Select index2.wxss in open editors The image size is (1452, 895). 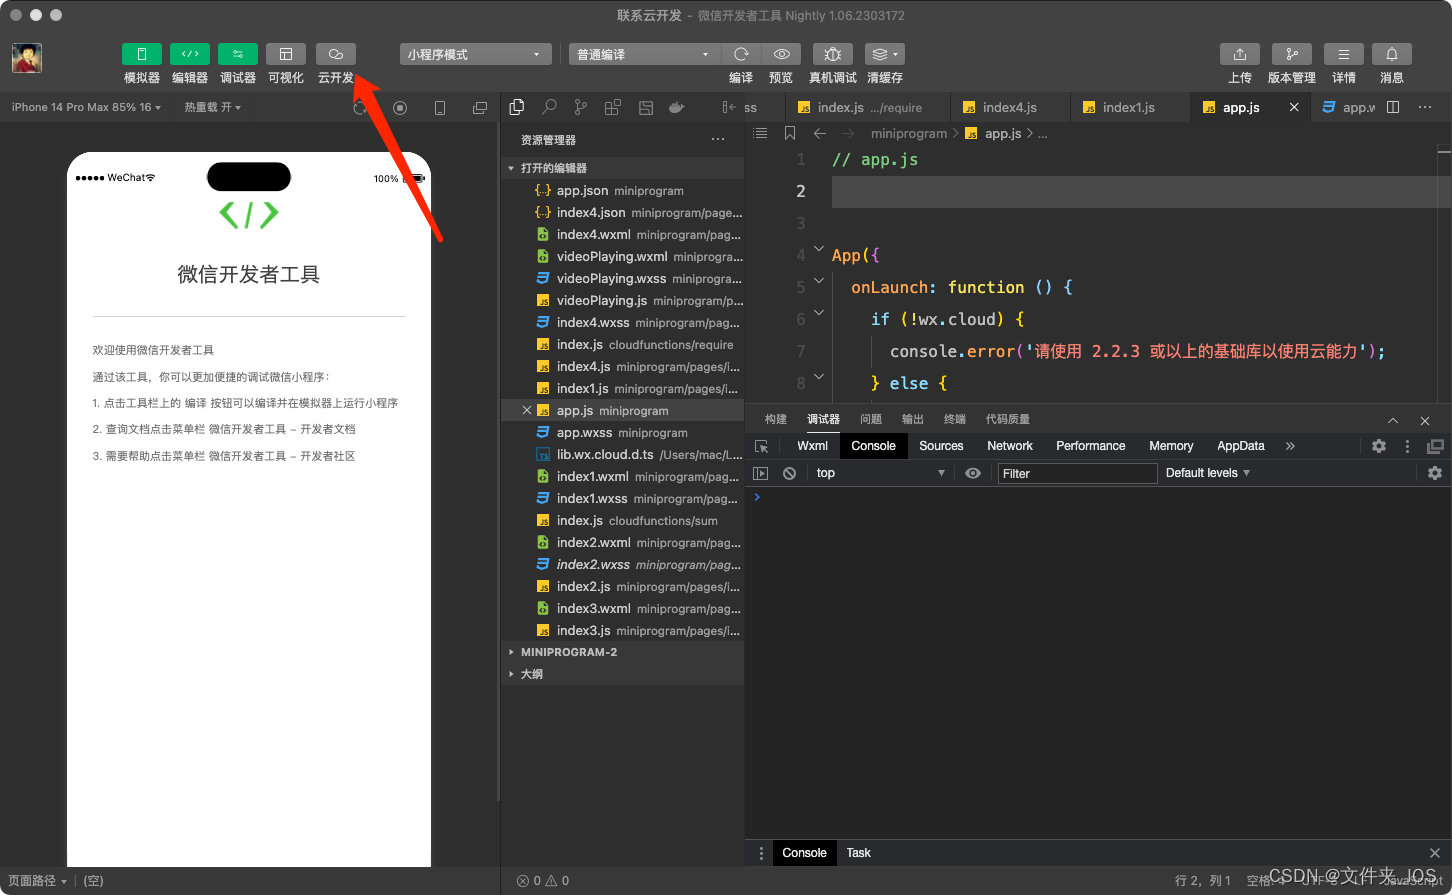(x=622, y=564)
